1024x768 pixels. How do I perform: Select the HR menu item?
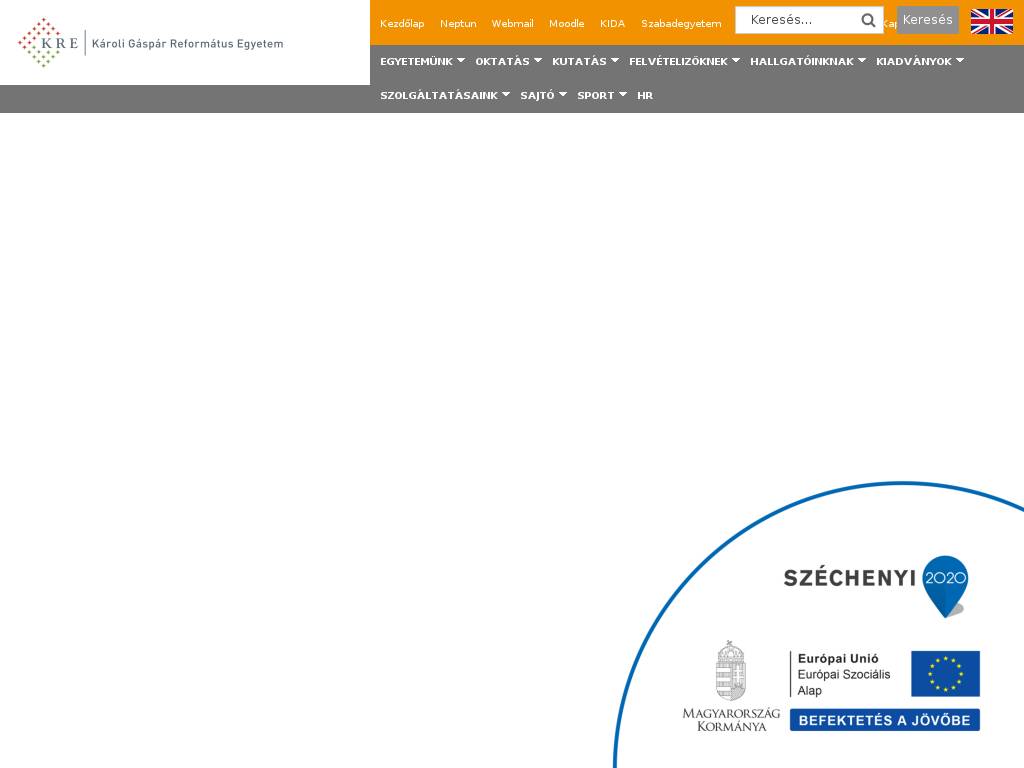[x=645, y=95]
